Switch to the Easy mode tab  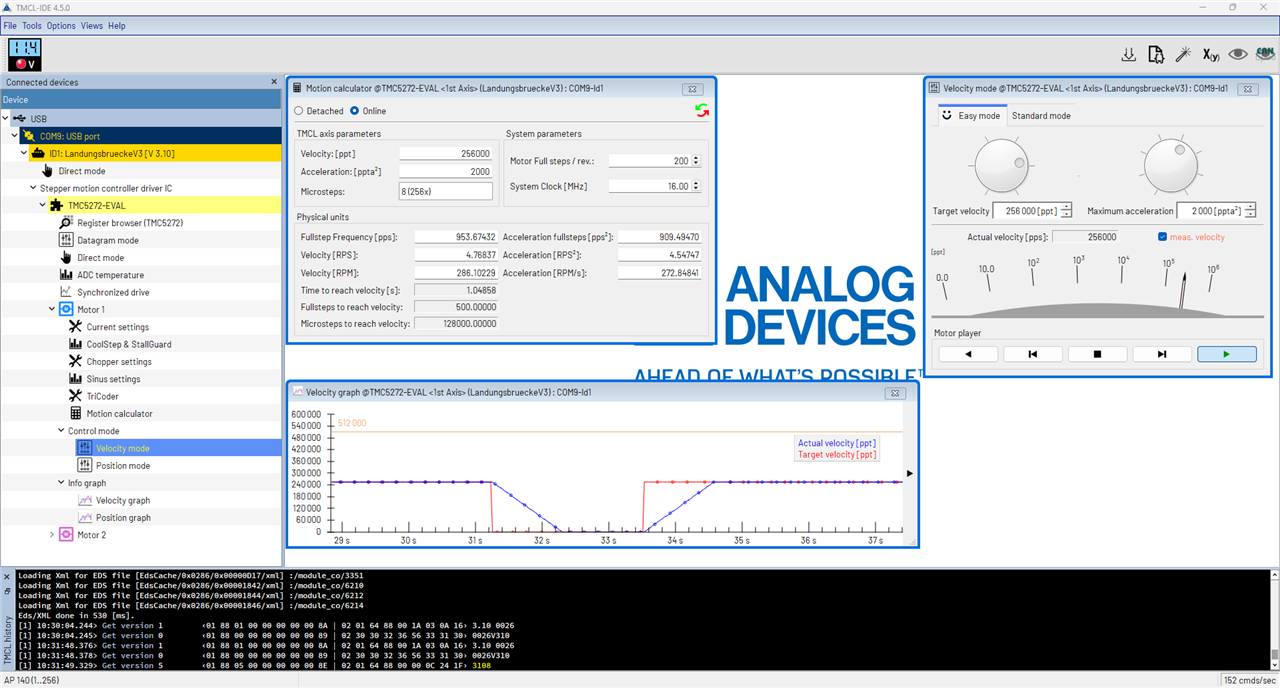coord(970,116)
